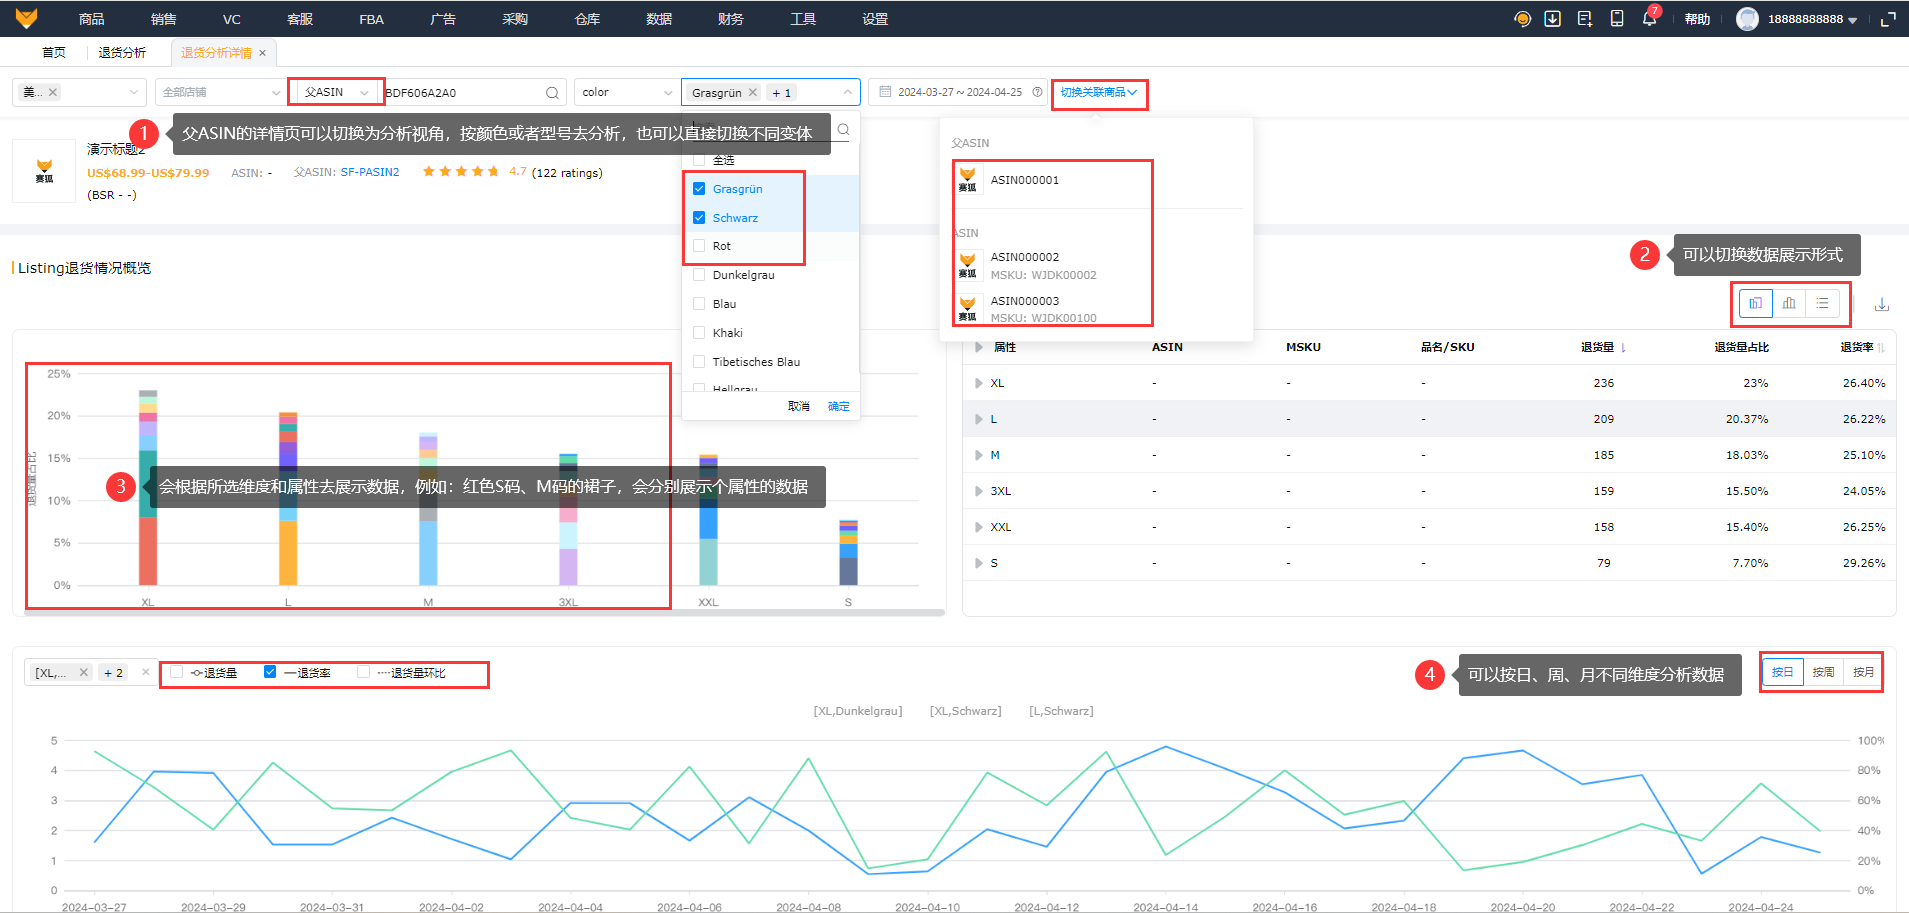
Task: Switch to bar chart display view
Action: click(1789, 304)
